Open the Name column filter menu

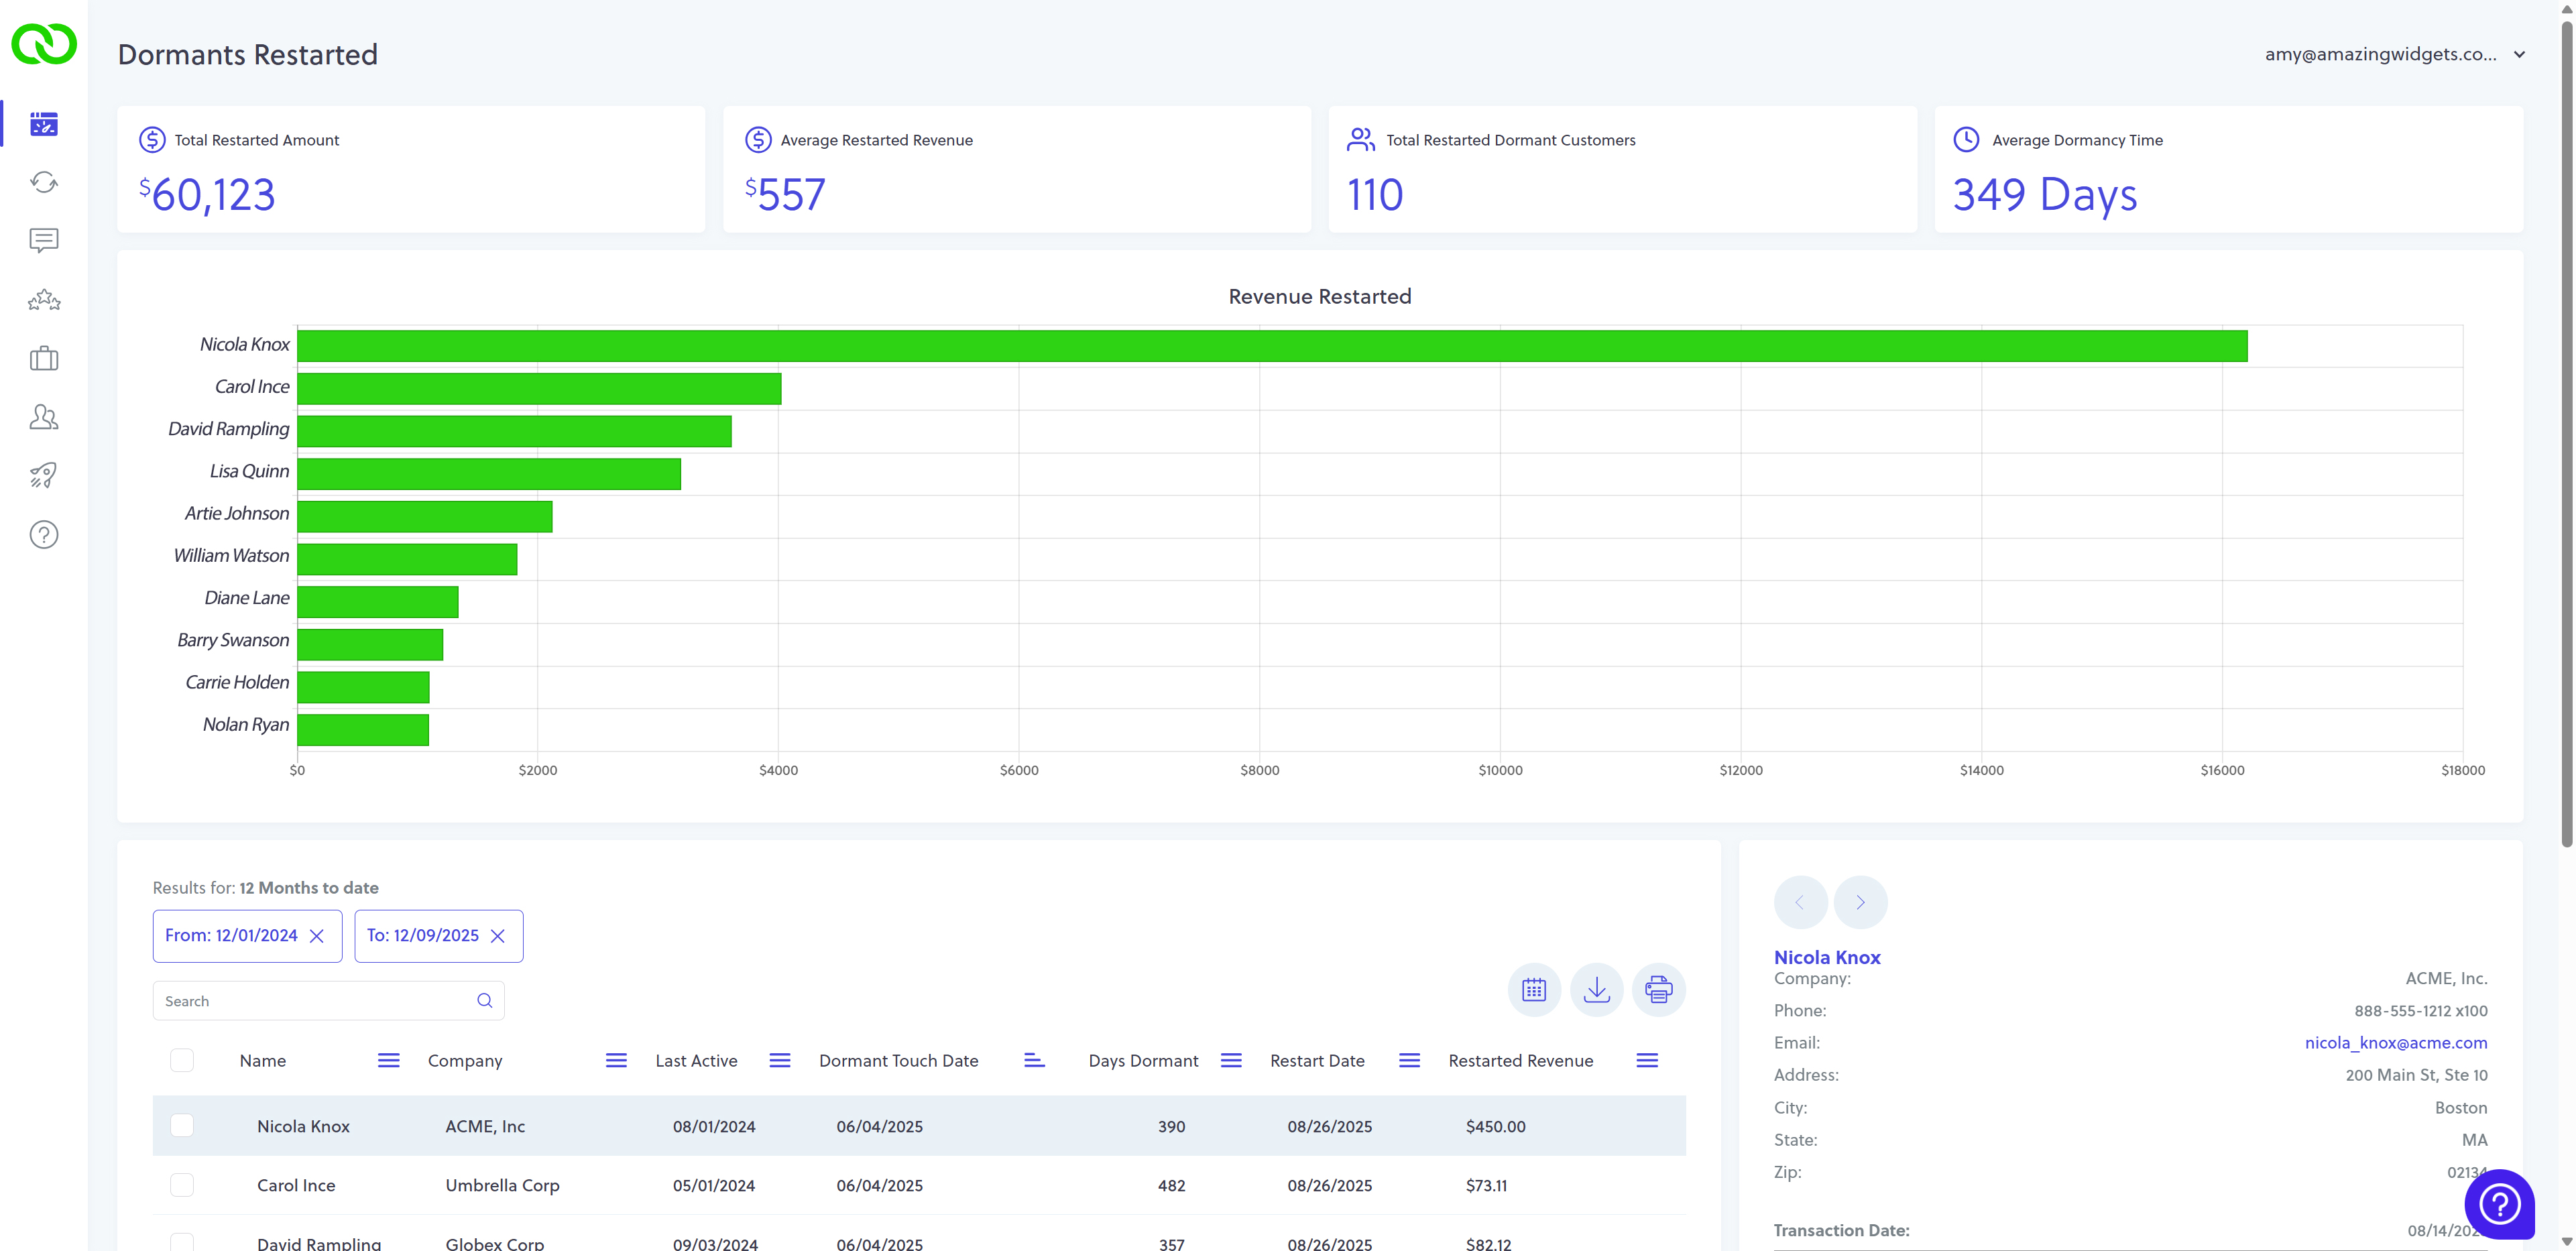(388, 1060)
